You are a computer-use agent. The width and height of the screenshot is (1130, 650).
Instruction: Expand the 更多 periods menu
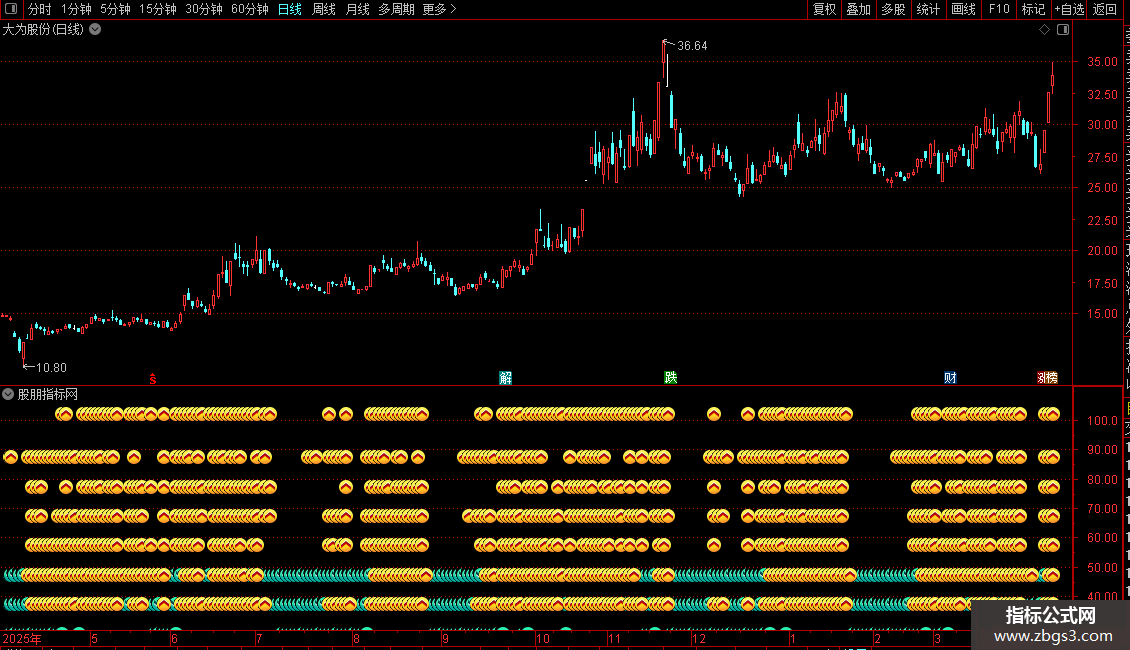[x=440, y=9]
